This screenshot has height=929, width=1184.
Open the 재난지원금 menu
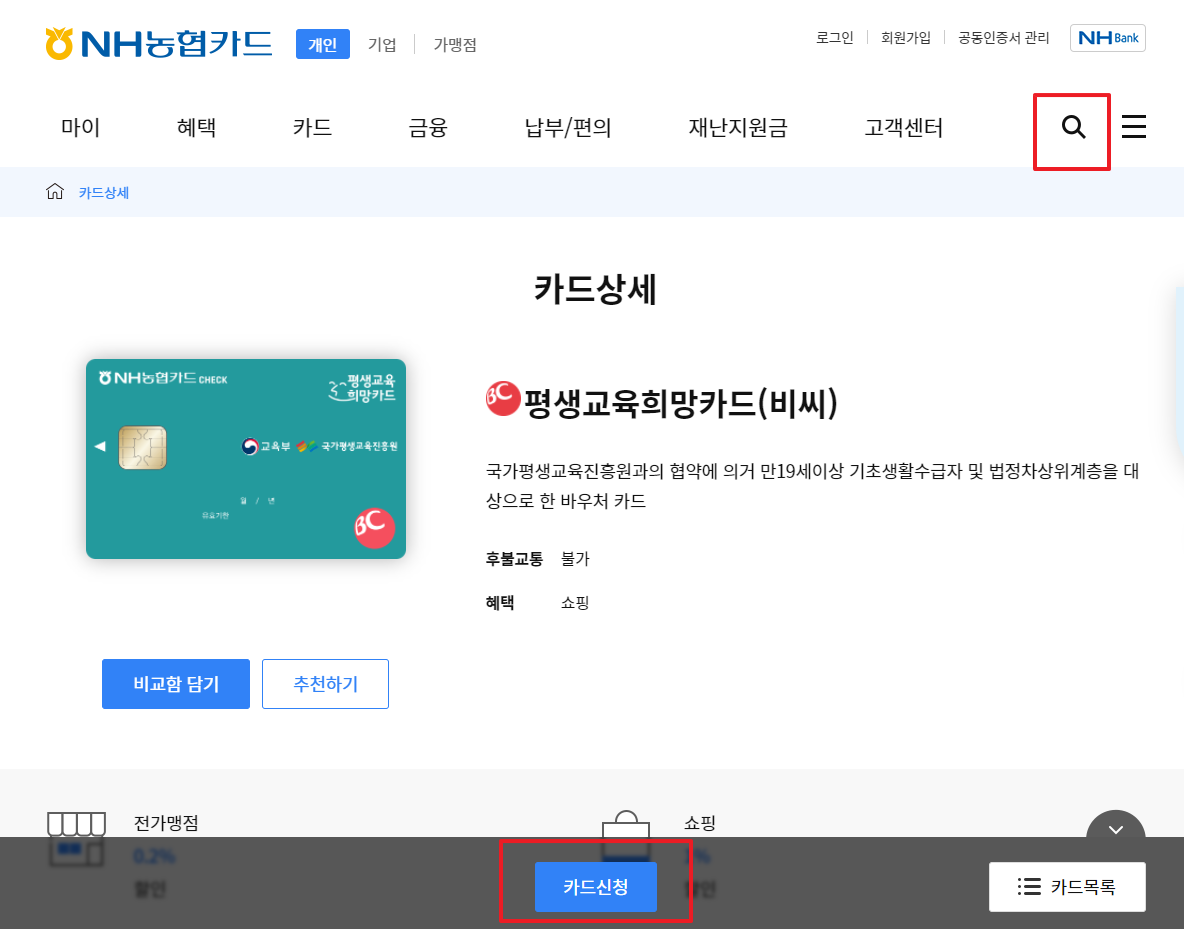pyautogui.click(x=738, y=127)
